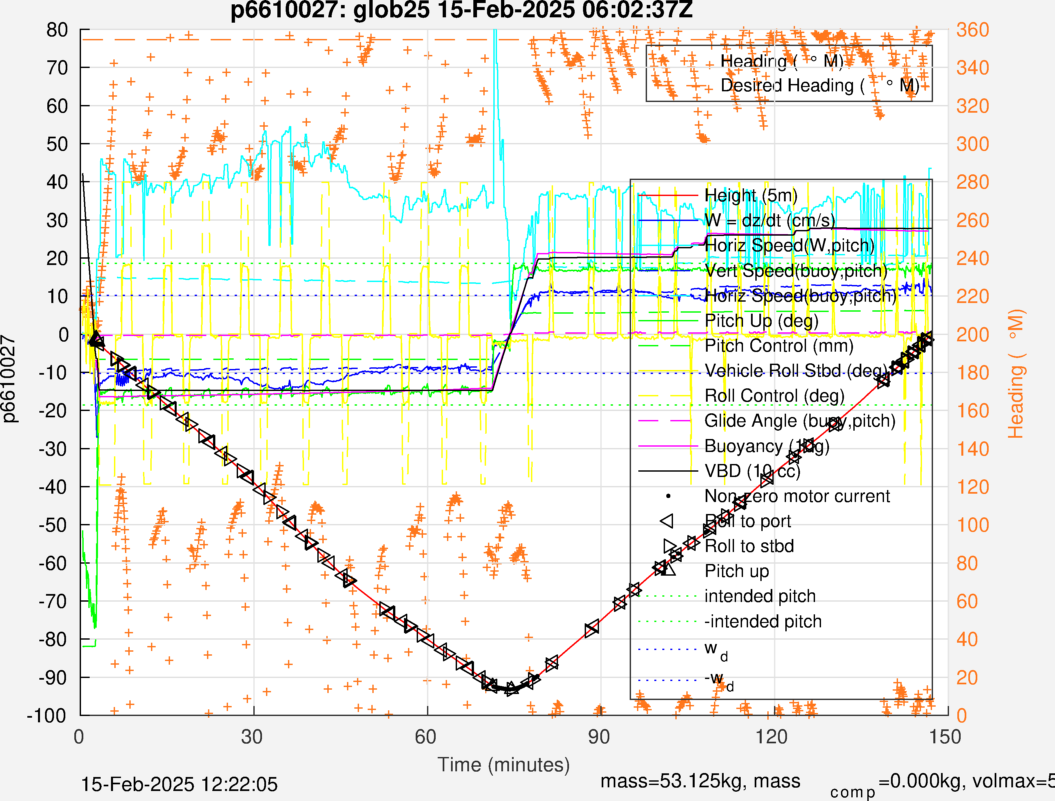The height and width of the screenshot is (801, 1055).
Task: Select the "Horiz Speed(buoy,pitch)" legend entry
Action: point(801,295)
